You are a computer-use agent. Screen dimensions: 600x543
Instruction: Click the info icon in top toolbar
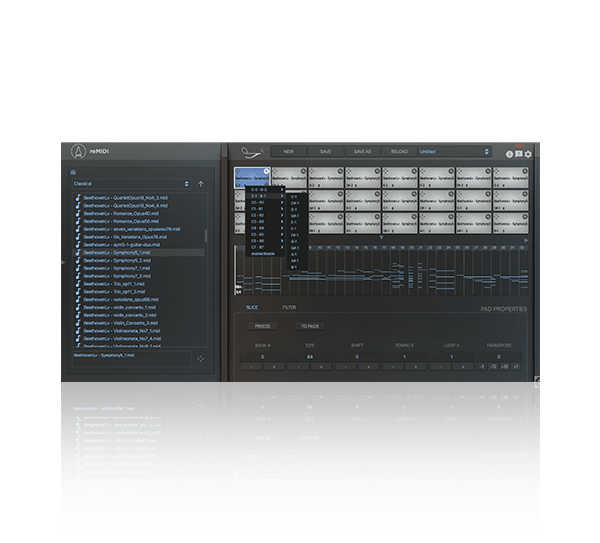tap(509, 154)
